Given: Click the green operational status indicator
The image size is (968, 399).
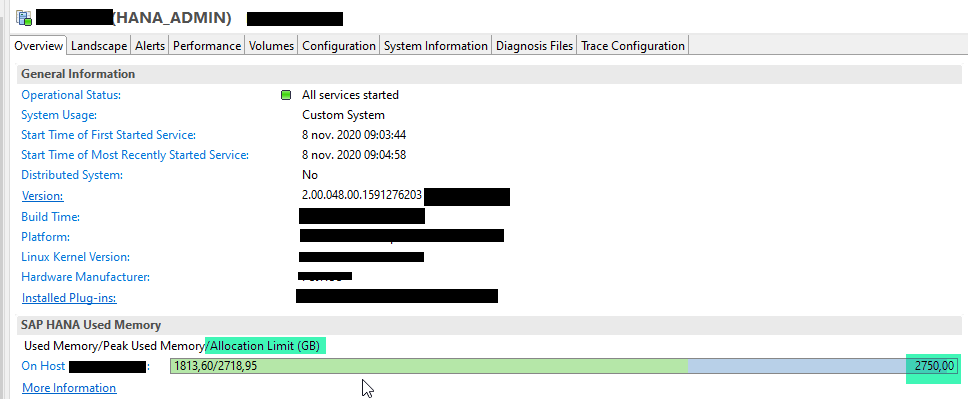Looking at the screenshot, I should pos(286,95).
